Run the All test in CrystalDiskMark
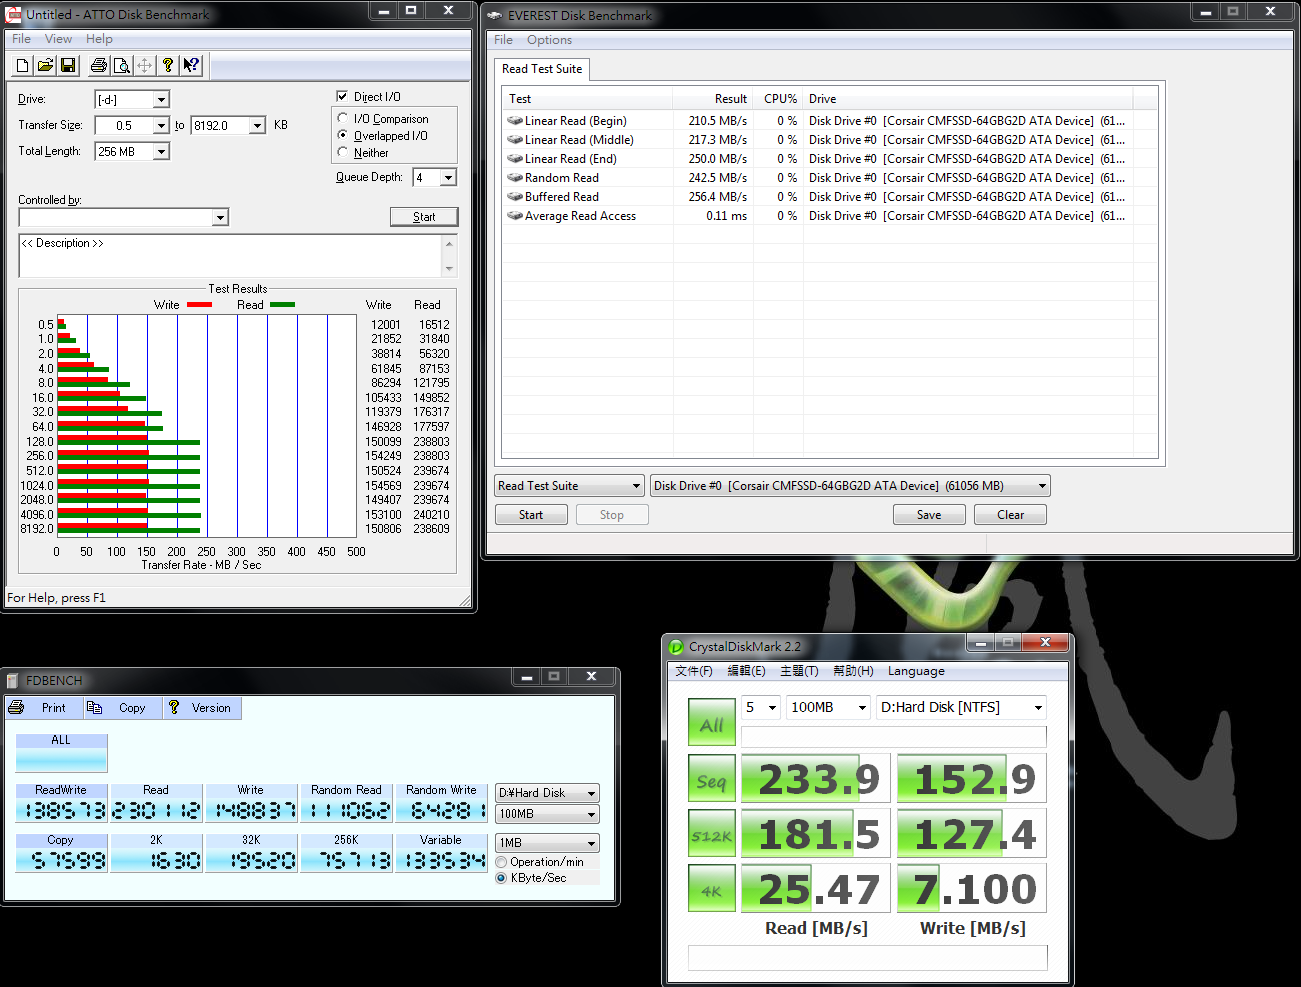 [711, 722]
